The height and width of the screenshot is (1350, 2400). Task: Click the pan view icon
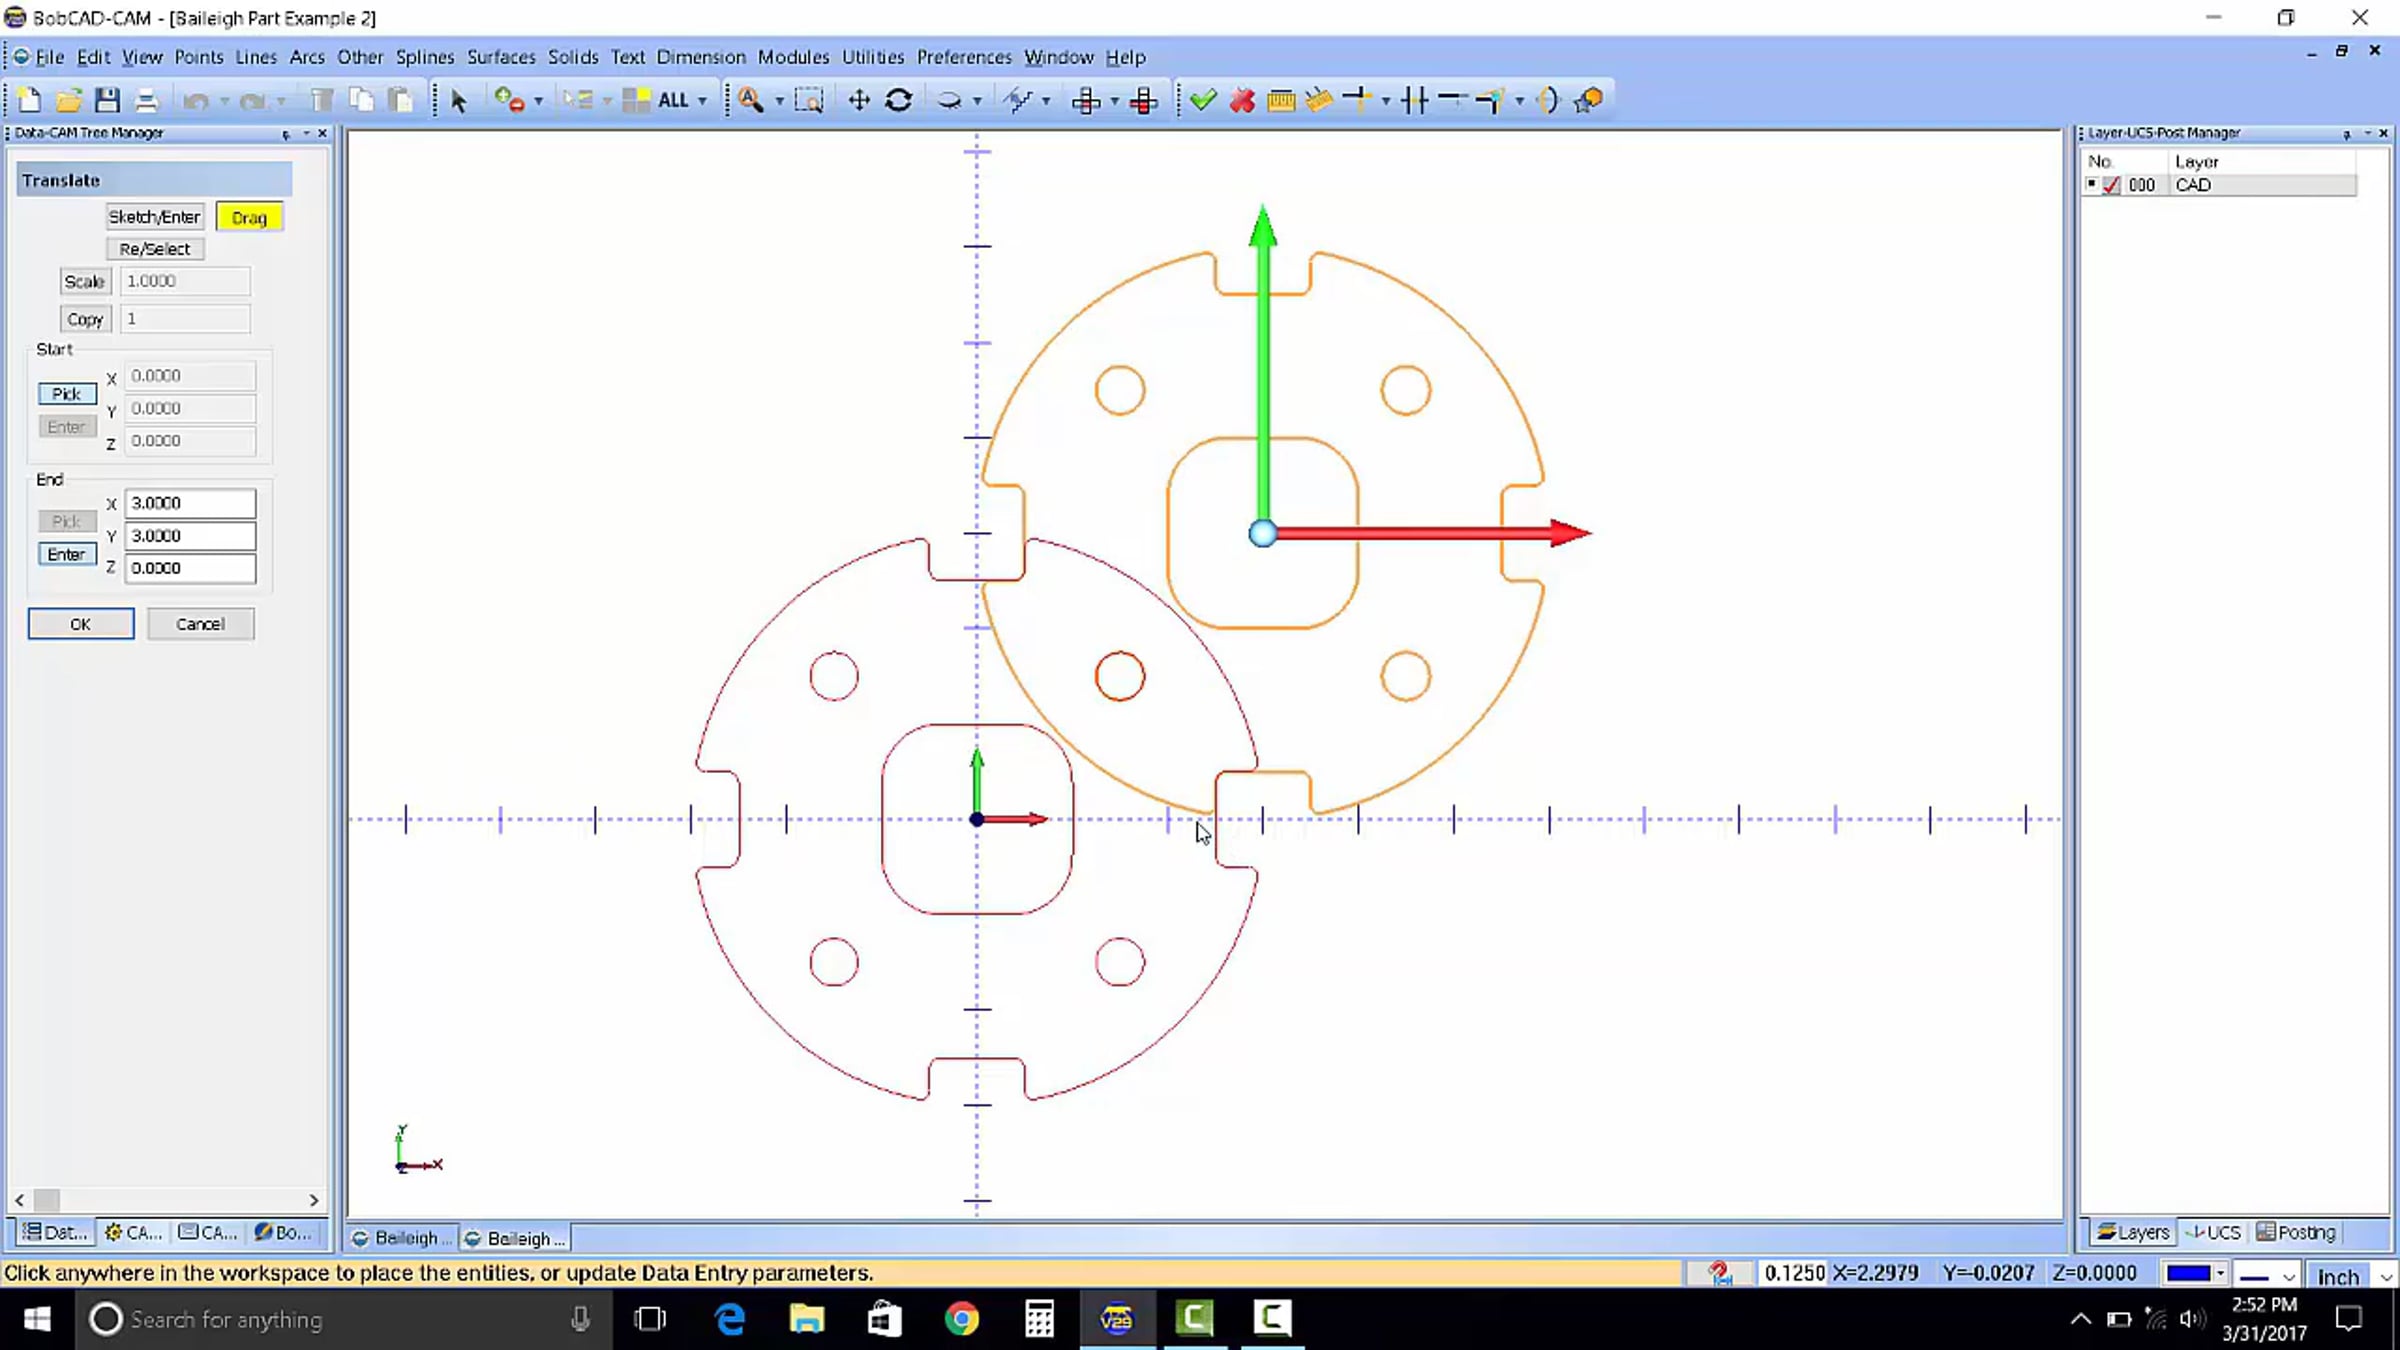tap(858, 100)
